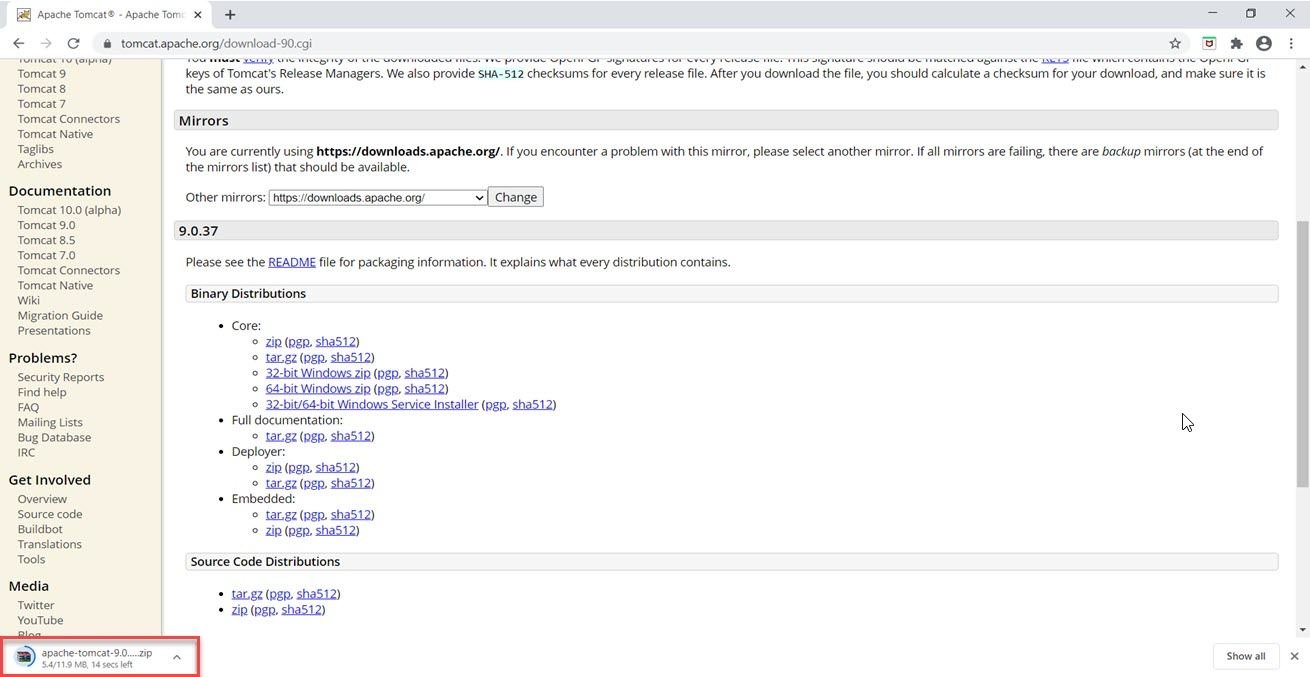Open the YouTube link under Media
The width and height of the screenshot is (1310, 677).
[40, 620]
